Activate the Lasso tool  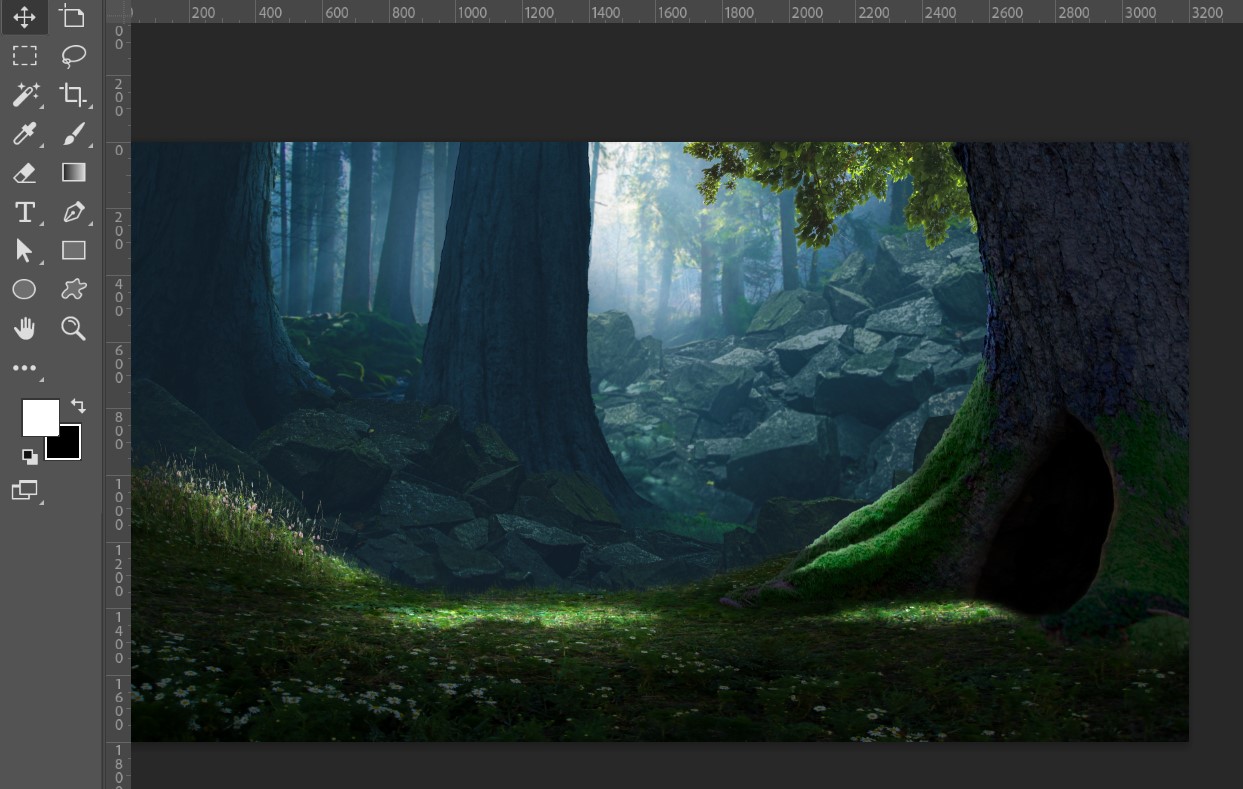73,56
